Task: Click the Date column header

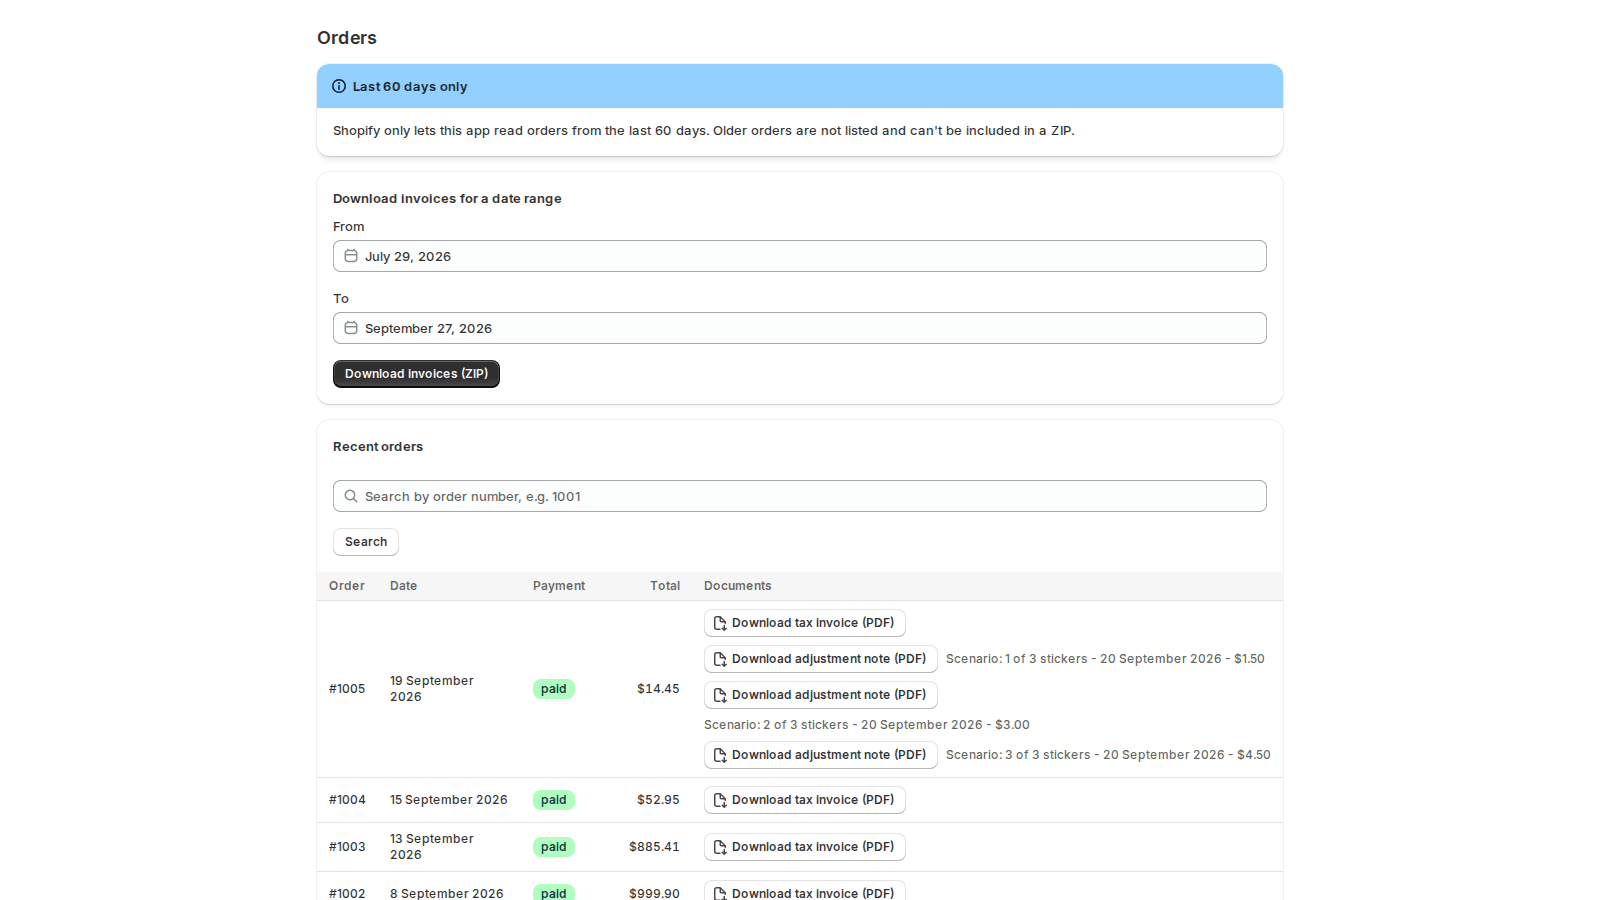Action: tap(404, 586)
